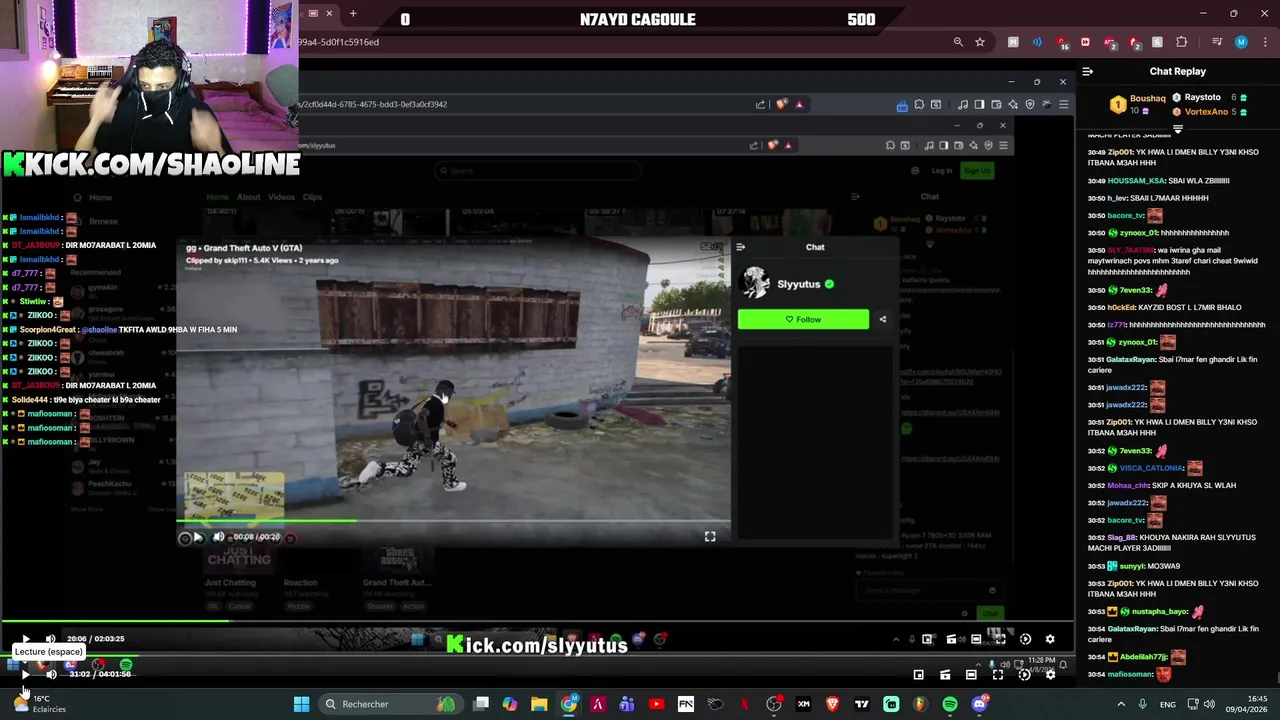Screen dimensions: 1280x720
Task: Open the Windows Start menu
Action: point(301,704)
